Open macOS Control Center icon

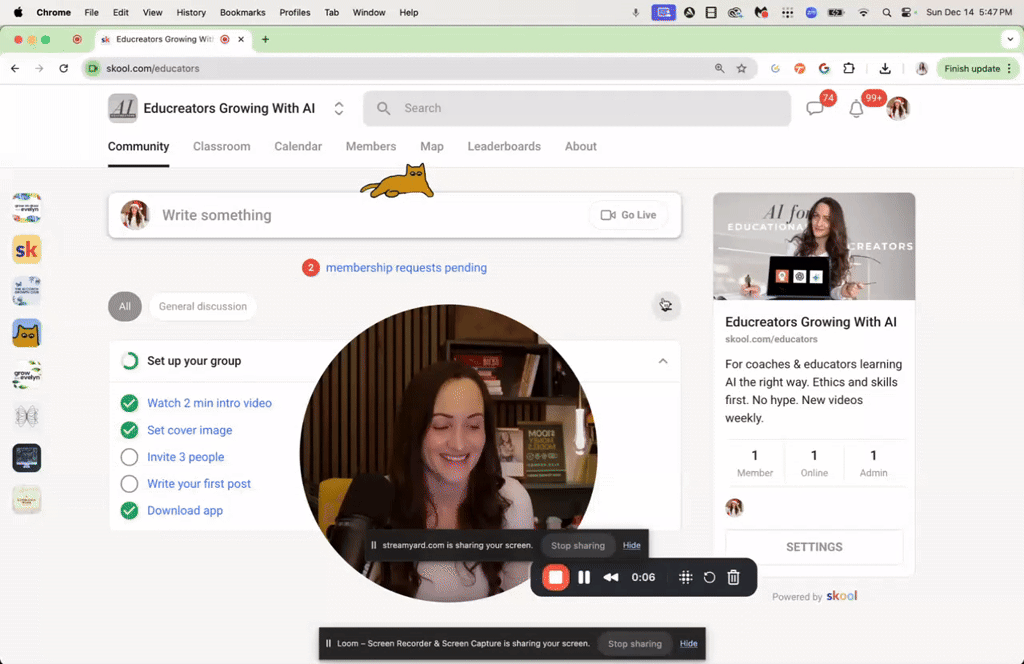click(906, 12)
